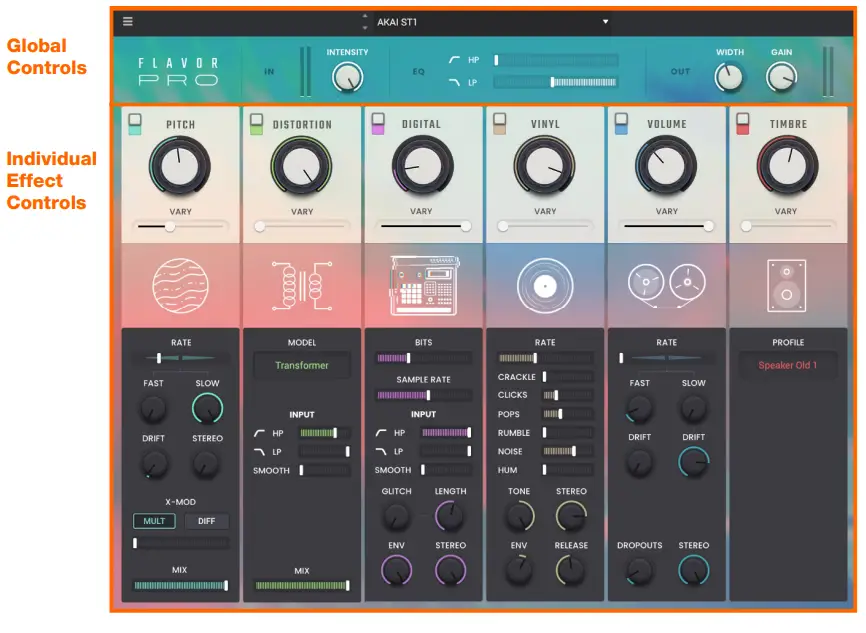Click the Timbre speaker illustration icon
This screenshot has height=633, width=866.
787,286
